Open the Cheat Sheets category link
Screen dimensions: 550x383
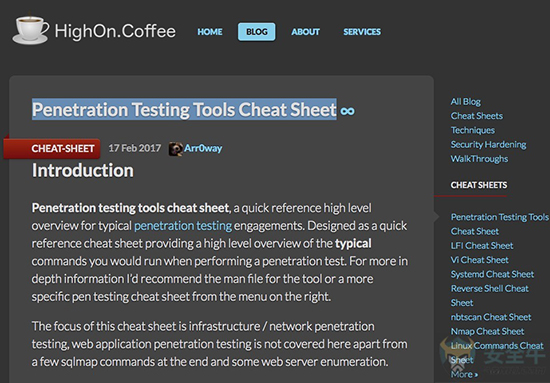[477, 116]
